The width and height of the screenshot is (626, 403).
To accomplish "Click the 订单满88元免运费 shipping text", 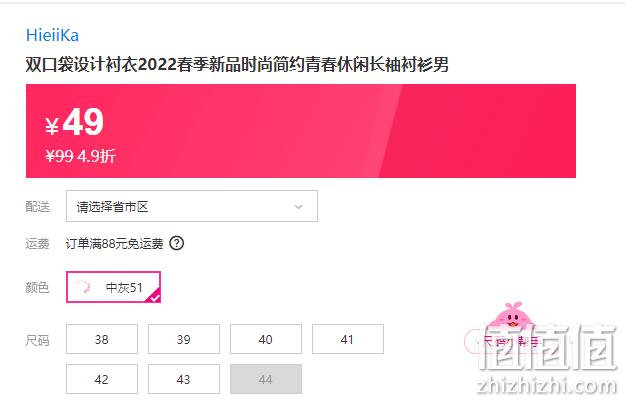I will coord(115,243).
